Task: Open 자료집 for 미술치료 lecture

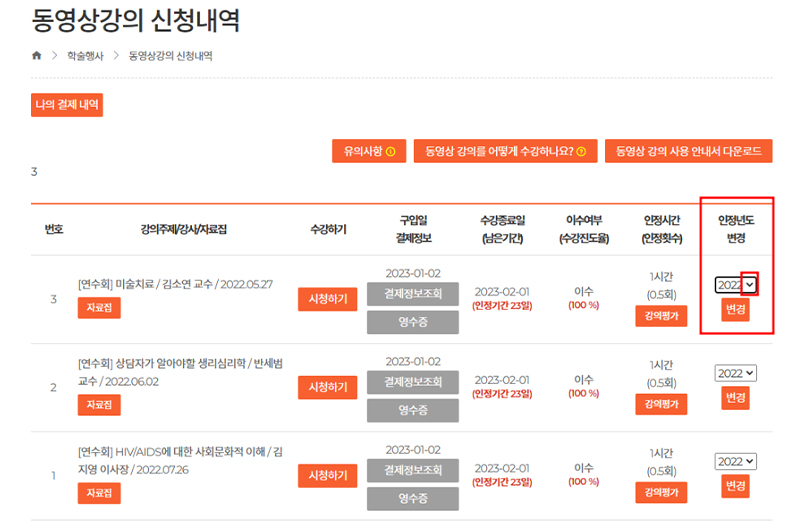Action: pyautogui.click(x=98, y=309)
